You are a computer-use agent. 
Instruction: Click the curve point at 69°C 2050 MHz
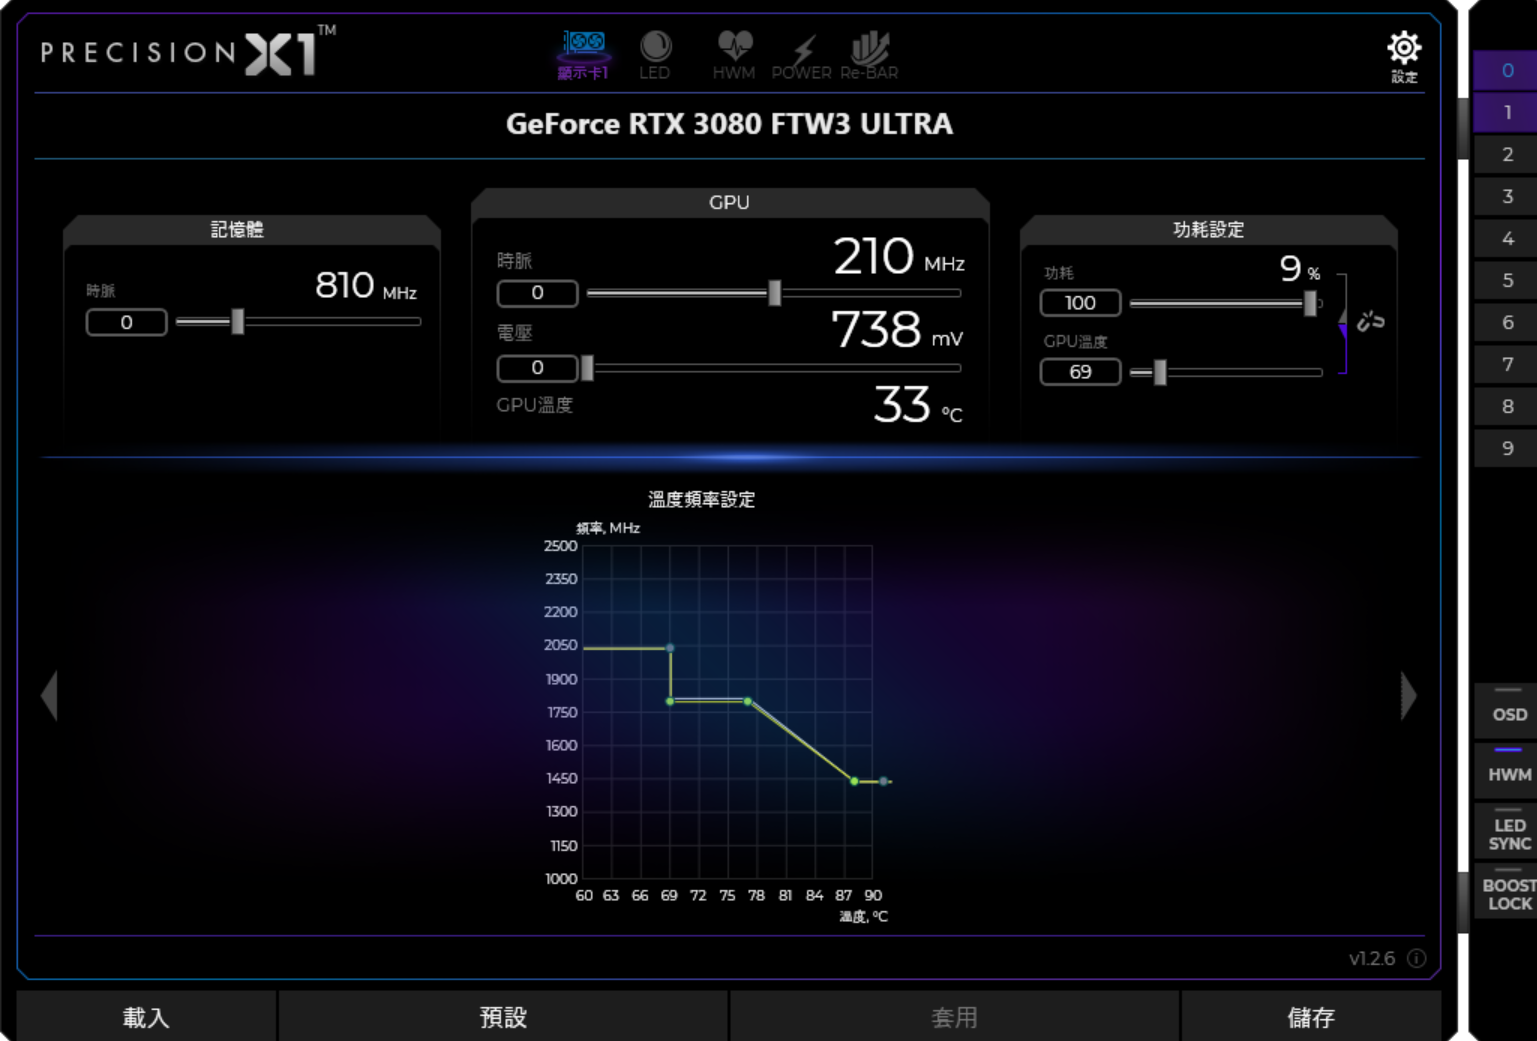pyautogui.click(x=670, y=648)
